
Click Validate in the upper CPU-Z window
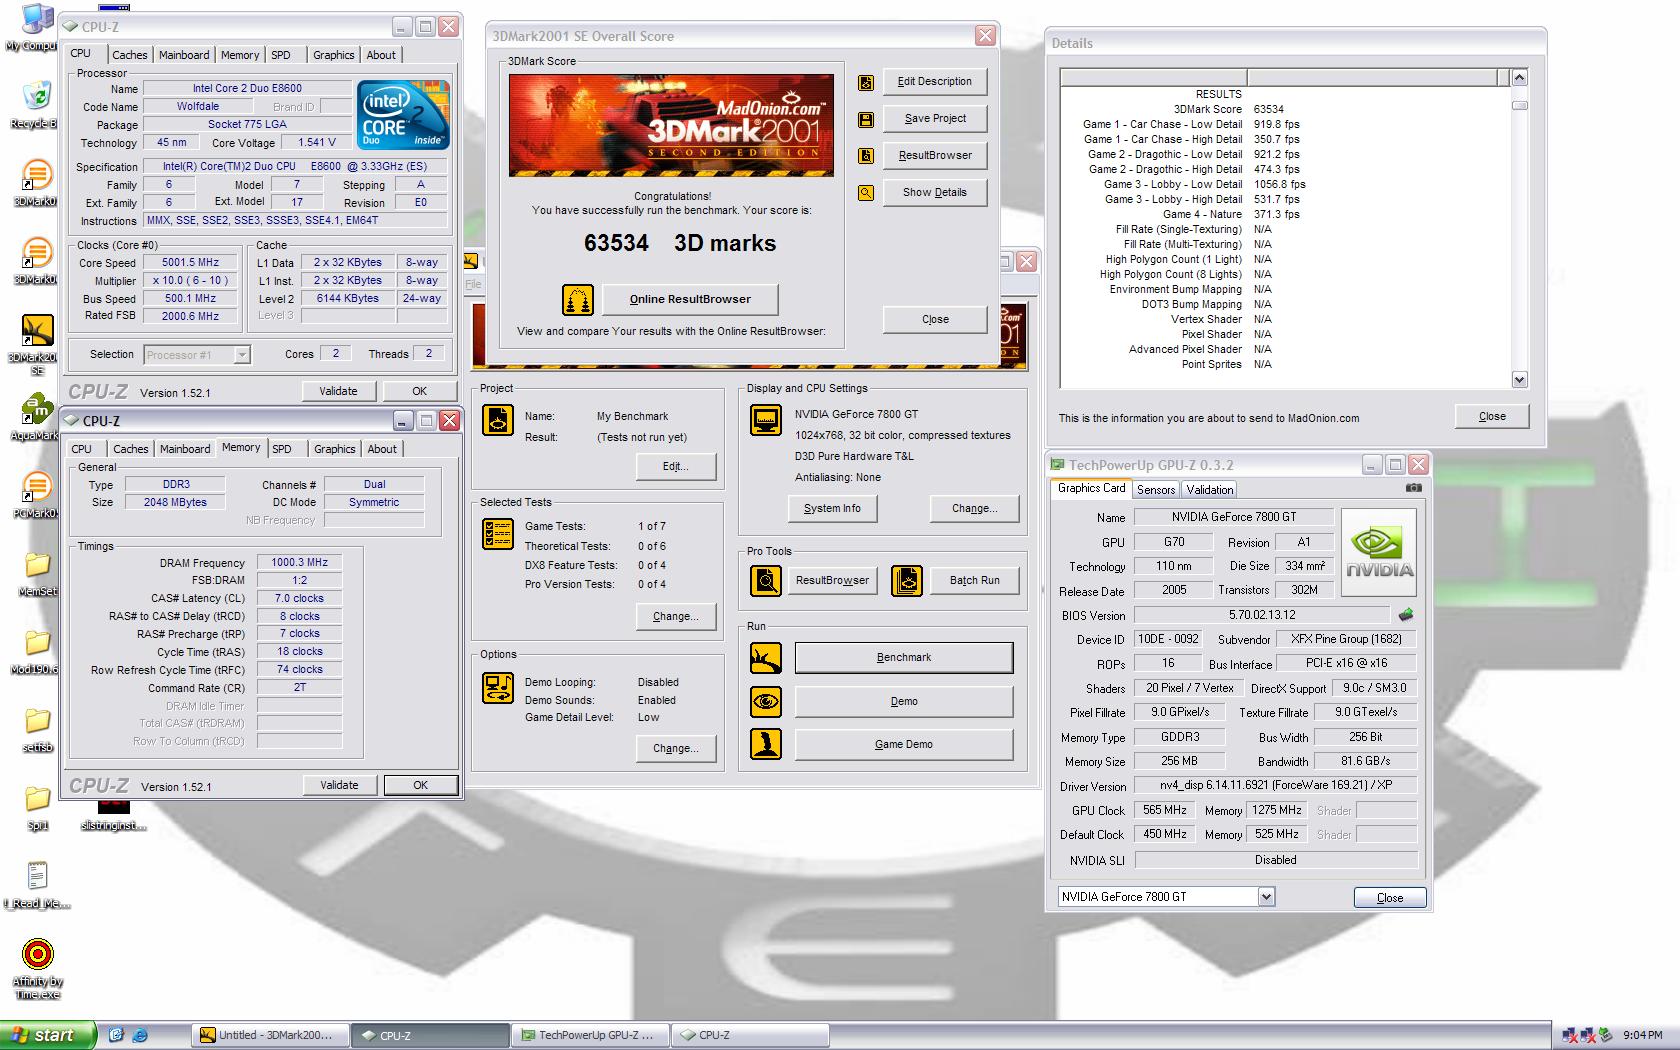click(x=338, y=391)
